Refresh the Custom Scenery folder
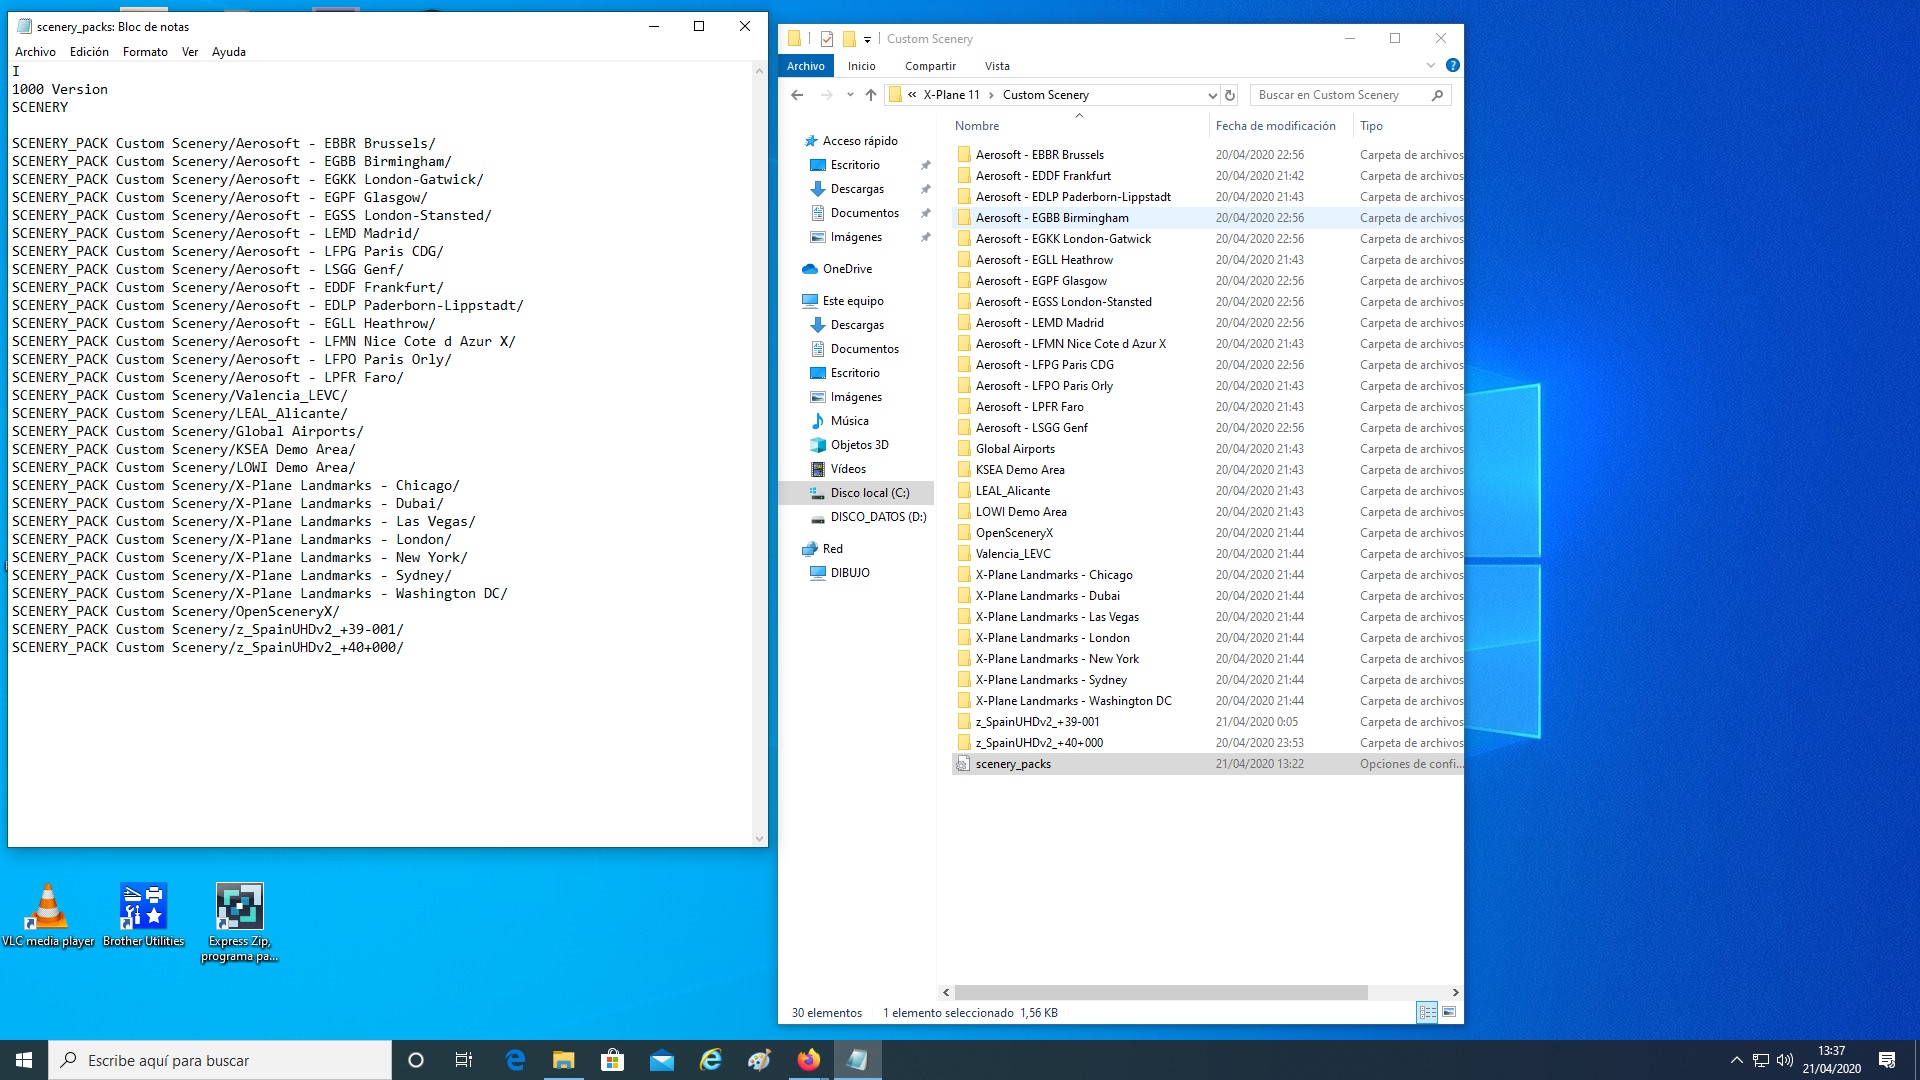 [x=1230, y=95]
